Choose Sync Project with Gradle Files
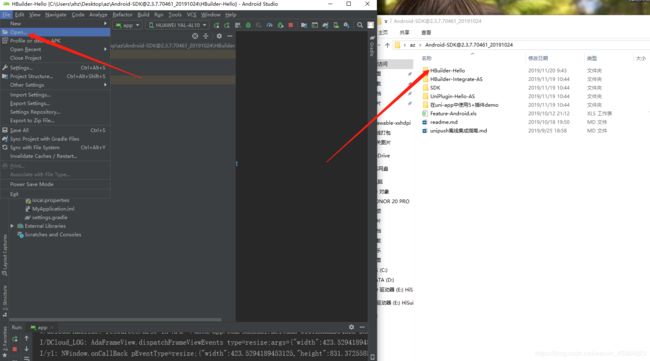This screenshot has width=650, height=361. point(55,139)
